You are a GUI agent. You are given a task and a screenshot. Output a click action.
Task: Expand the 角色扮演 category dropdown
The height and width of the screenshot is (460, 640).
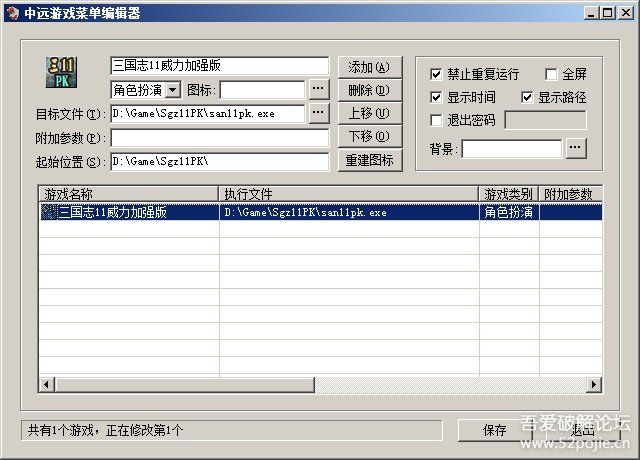point(173,91)
